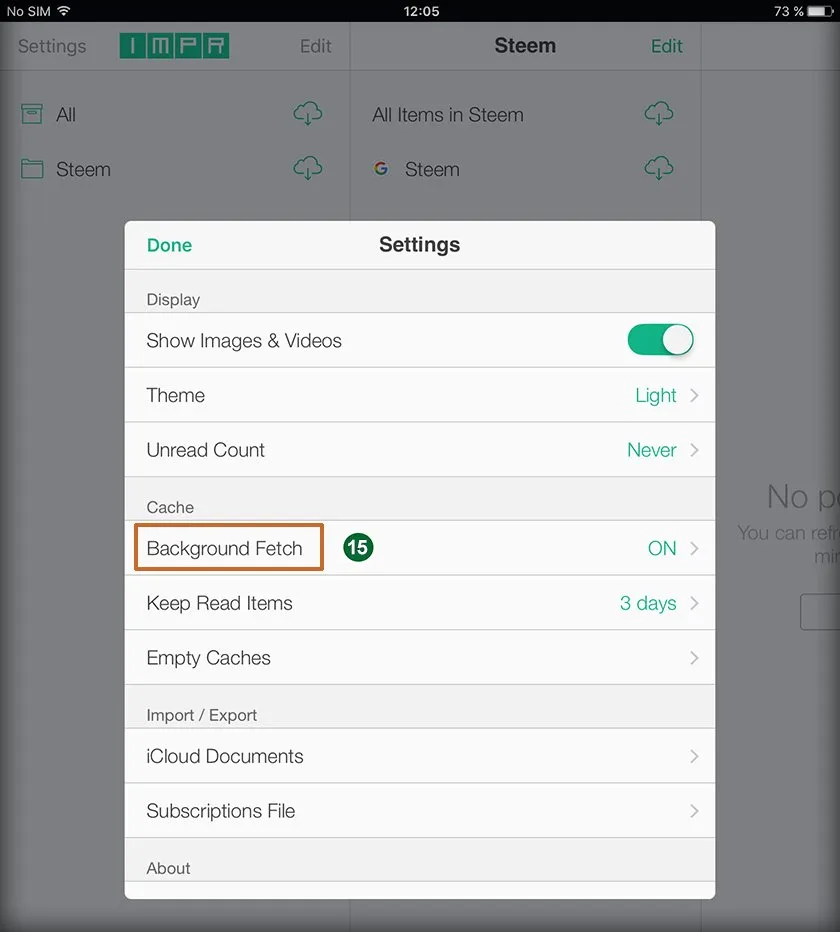This screenshot has height=932, width=840.
Task: Select the Steem folder row
Action: point(175,169)
